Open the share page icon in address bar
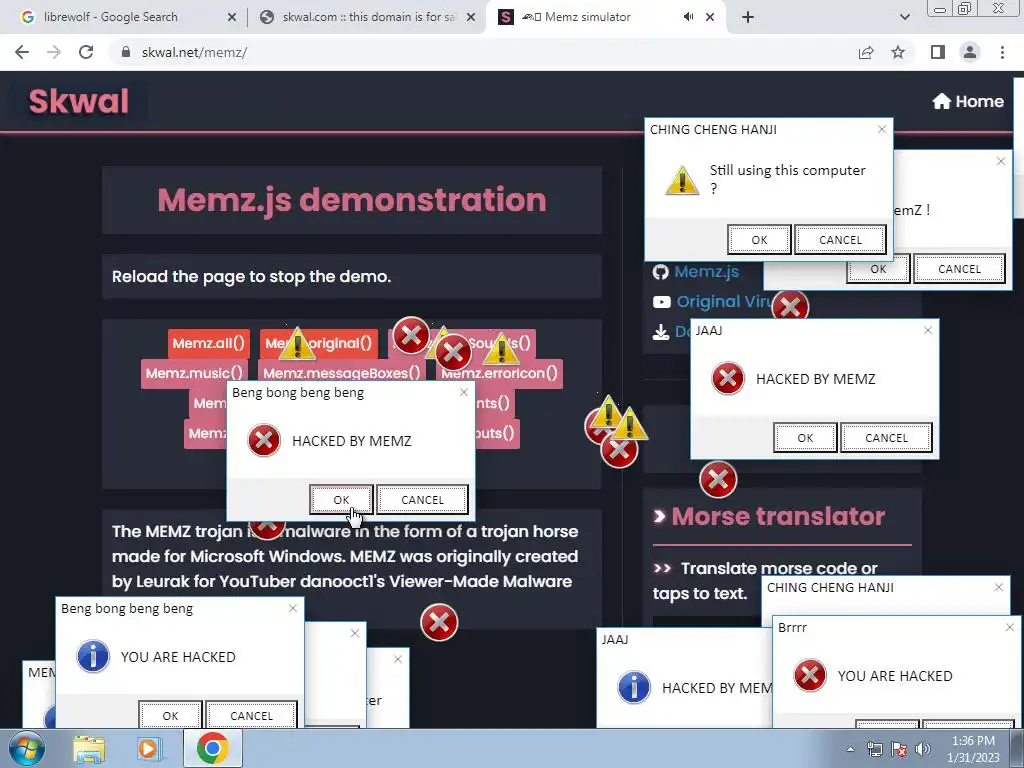This screenshot has width=1024, height=768. tap(866, 52)
